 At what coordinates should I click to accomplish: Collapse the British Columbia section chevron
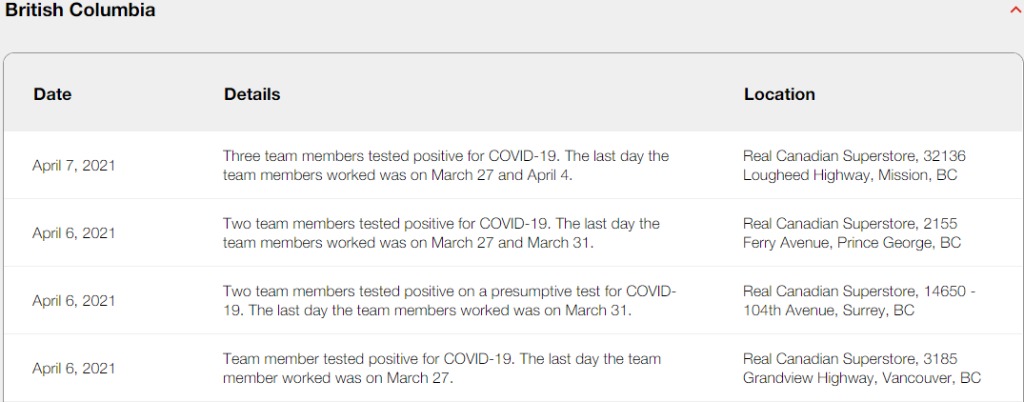pos(1016,11)
